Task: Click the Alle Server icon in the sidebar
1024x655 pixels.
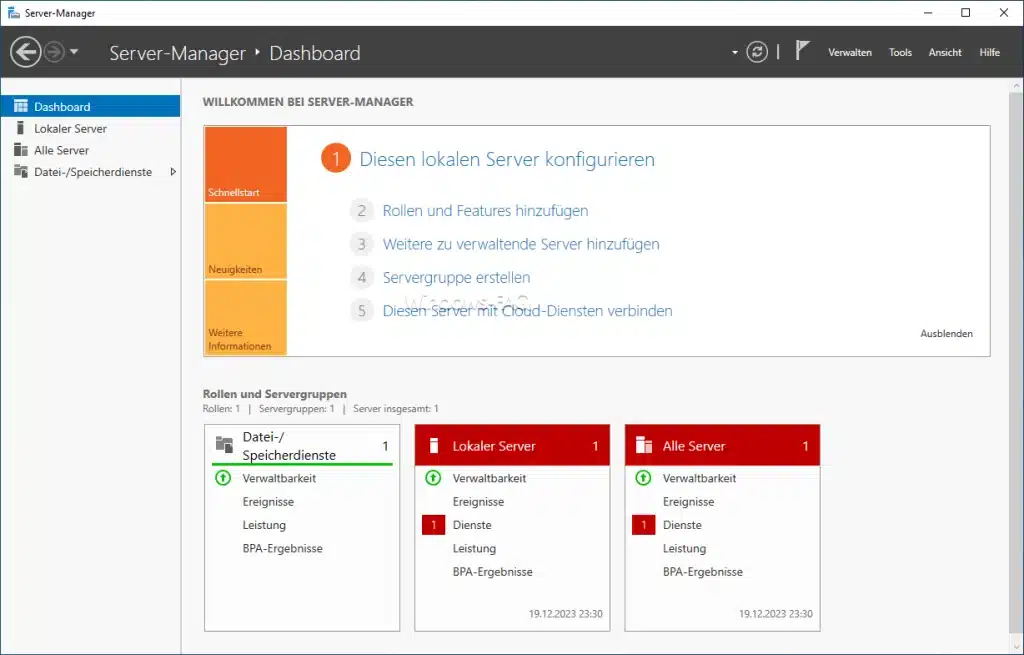Action: point(22,150)
